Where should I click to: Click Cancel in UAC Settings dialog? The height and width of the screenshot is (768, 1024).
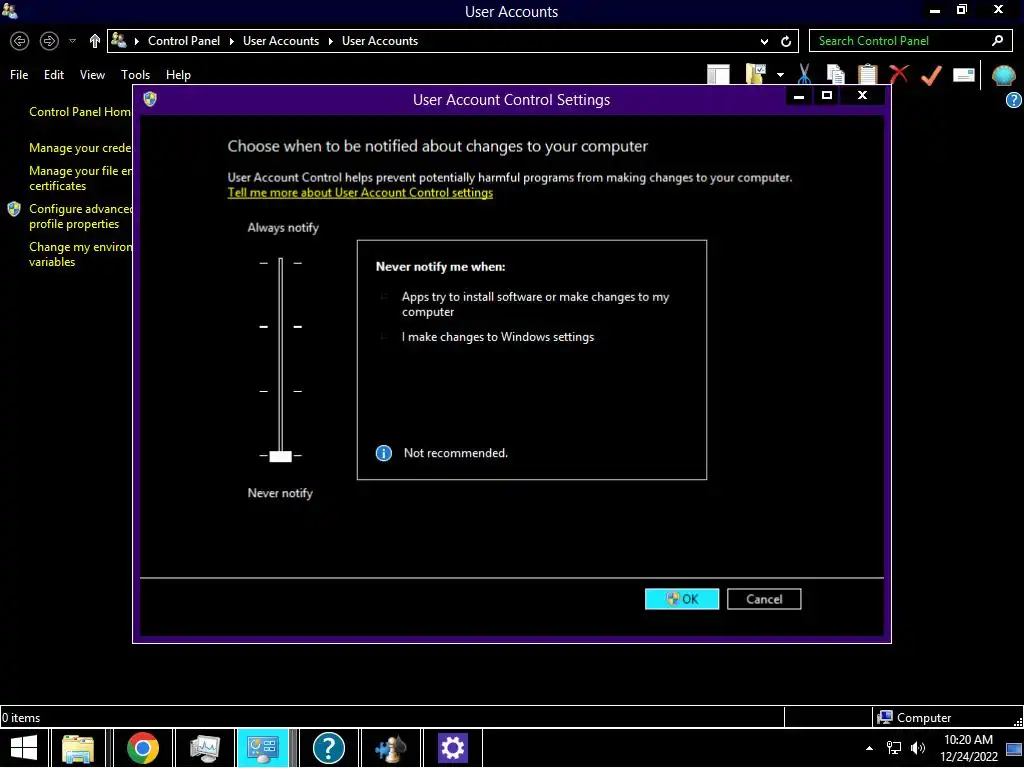pyautogui.click(x=764, y=599)
